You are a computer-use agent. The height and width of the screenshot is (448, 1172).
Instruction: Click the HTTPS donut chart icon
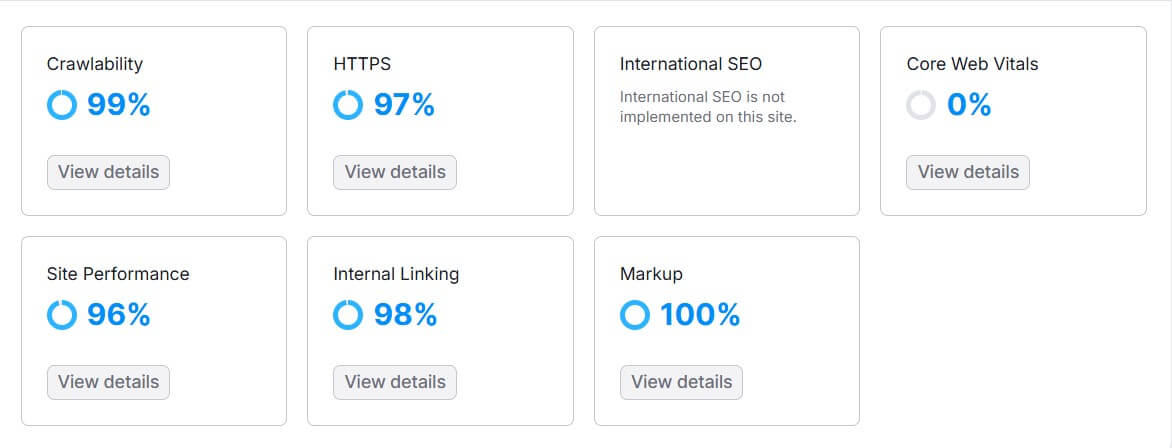coord(348,105)
